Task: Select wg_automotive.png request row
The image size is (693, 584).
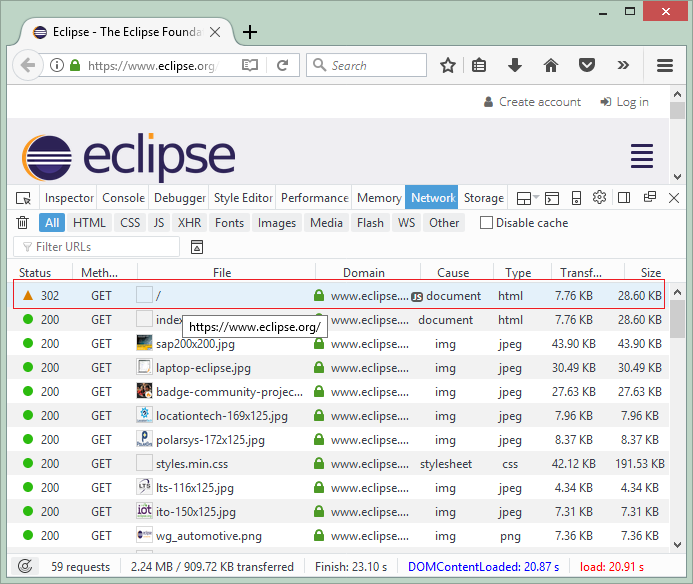Action: tap(339, 536)
